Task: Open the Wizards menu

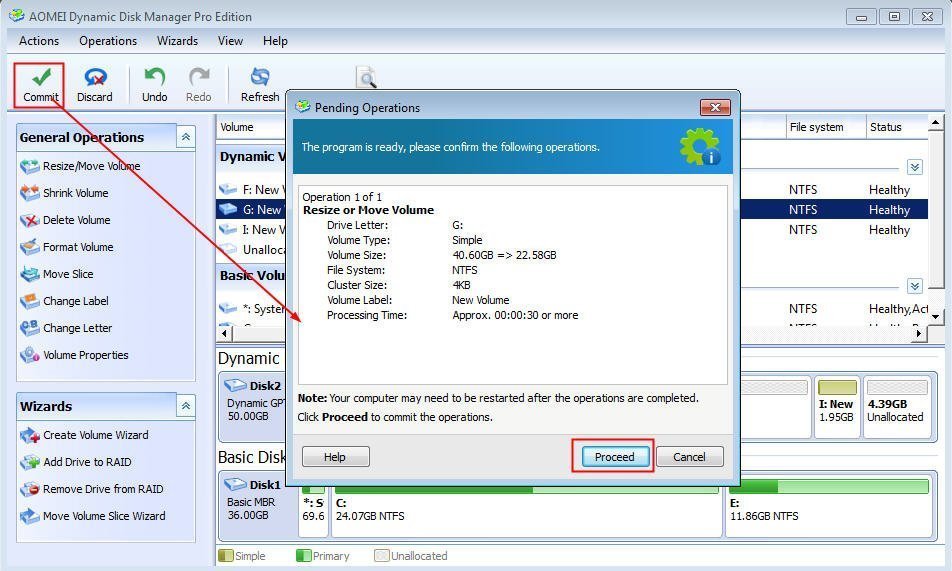Action: 177,41
